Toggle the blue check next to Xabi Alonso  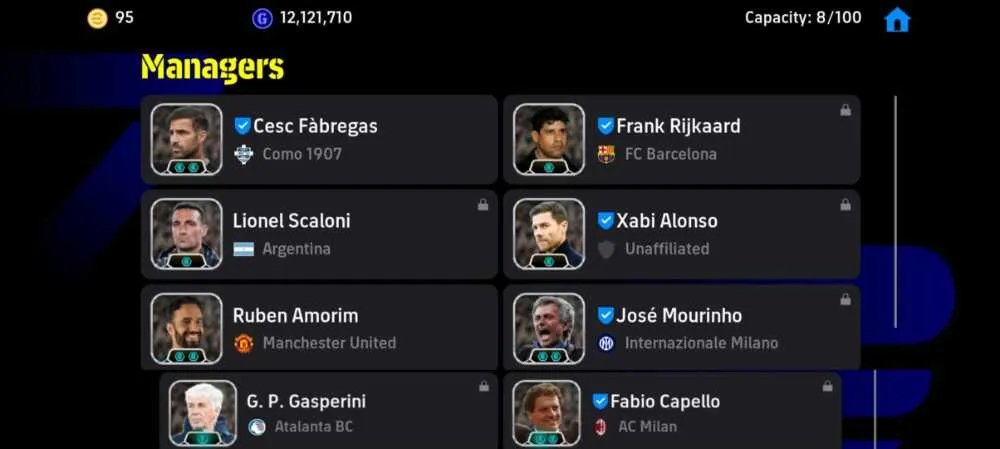606,221
